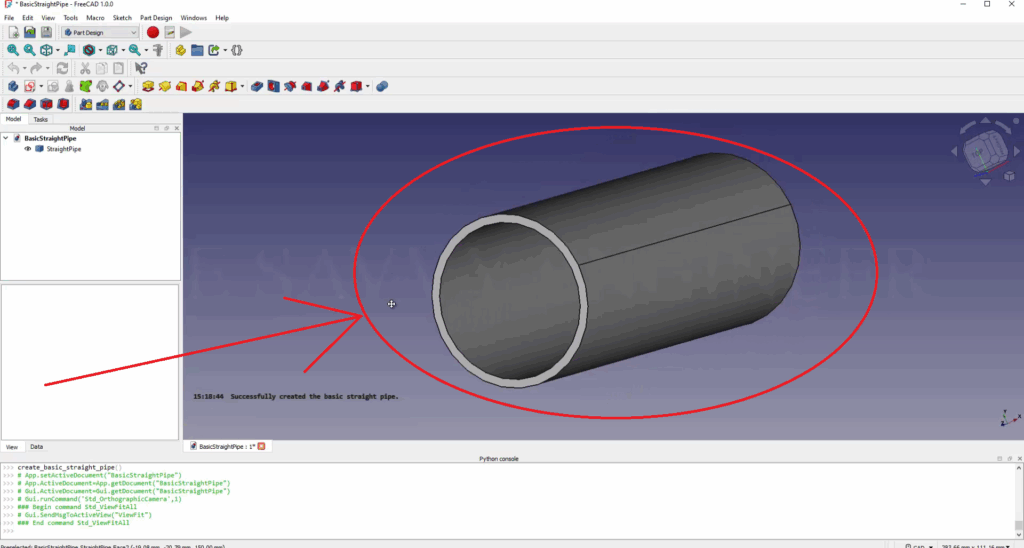Open the Part Design workbench dropdown
1024x548 pixels.
coord(100,32)
